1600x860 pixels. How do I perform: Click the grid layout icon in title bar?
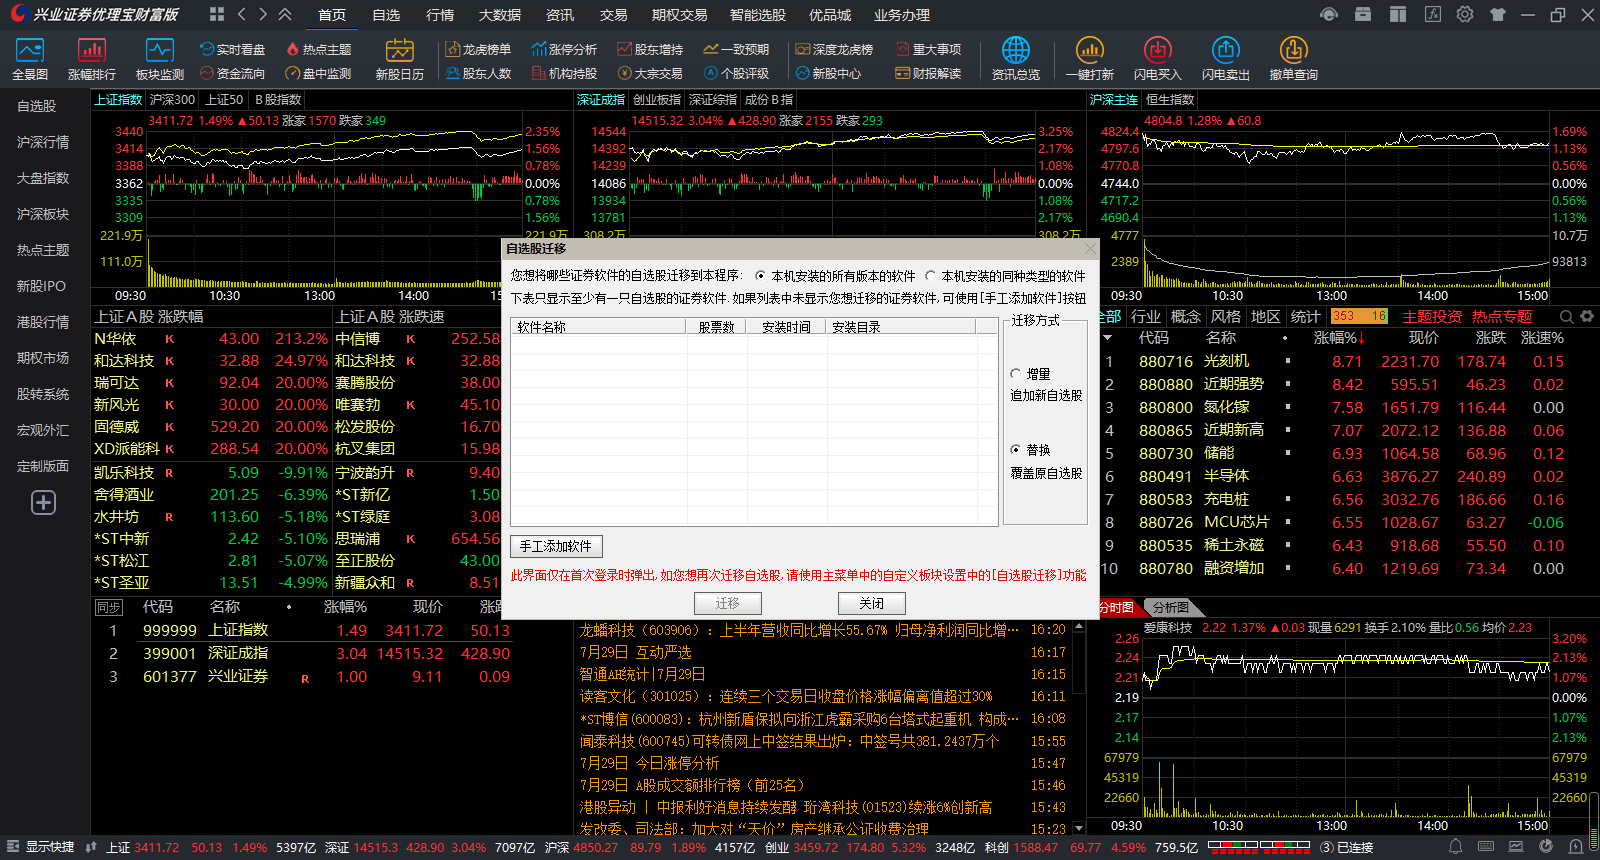pyautogui.click(x=217, y=14)
